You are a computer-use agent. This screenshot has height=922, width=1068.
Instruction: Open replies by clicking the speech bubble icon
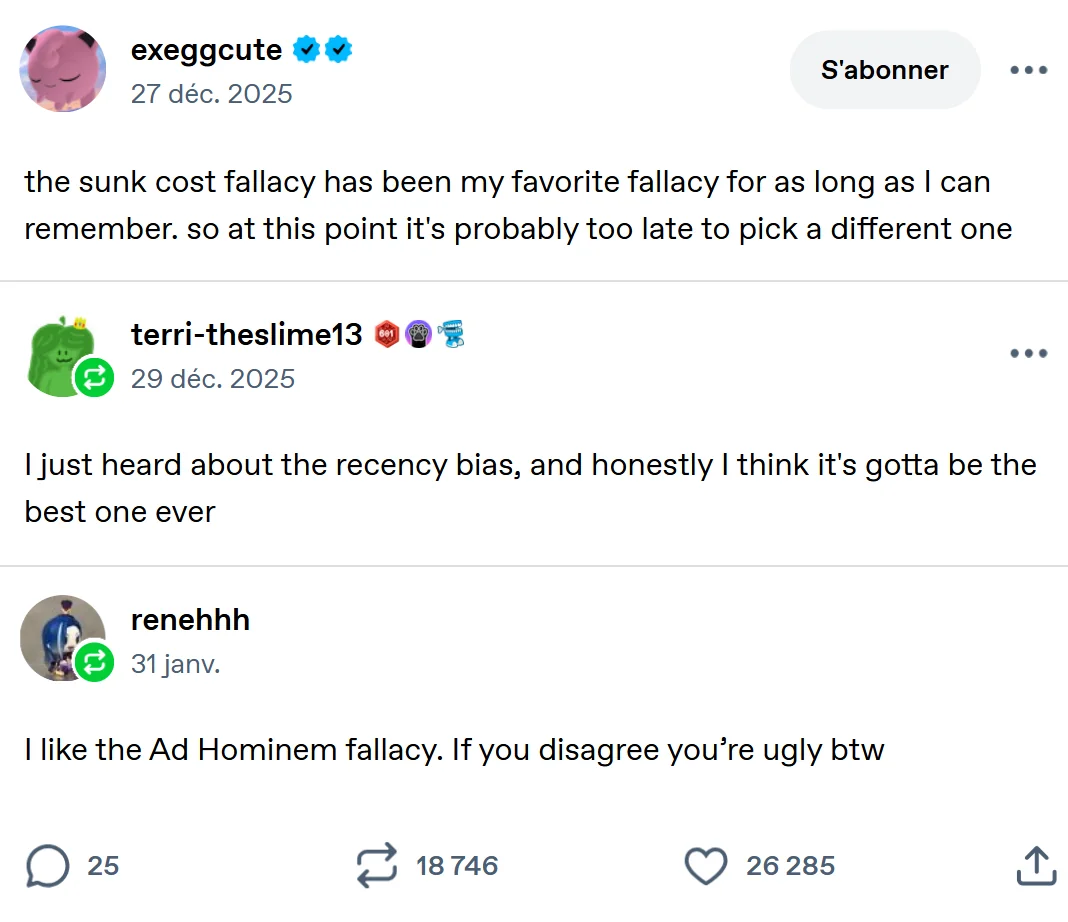tap(47, 866)
